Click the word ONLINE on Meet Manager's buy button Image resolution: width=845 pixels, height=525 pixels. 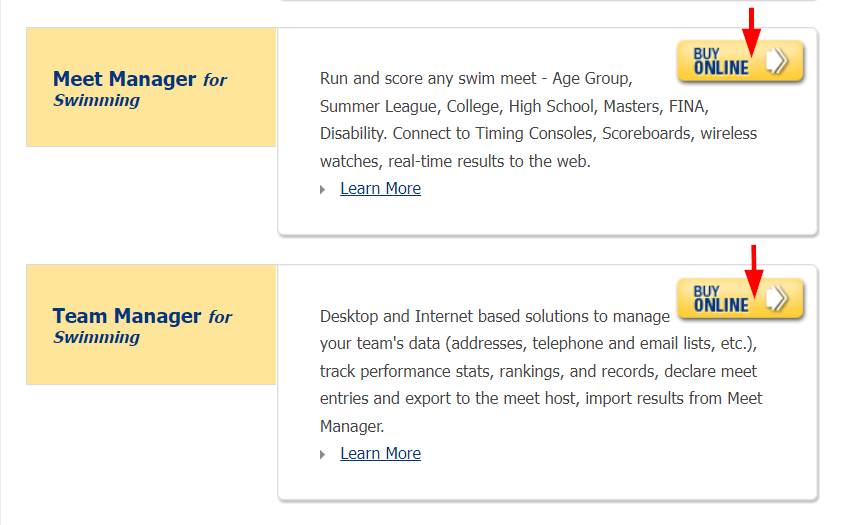pos(721,68)
